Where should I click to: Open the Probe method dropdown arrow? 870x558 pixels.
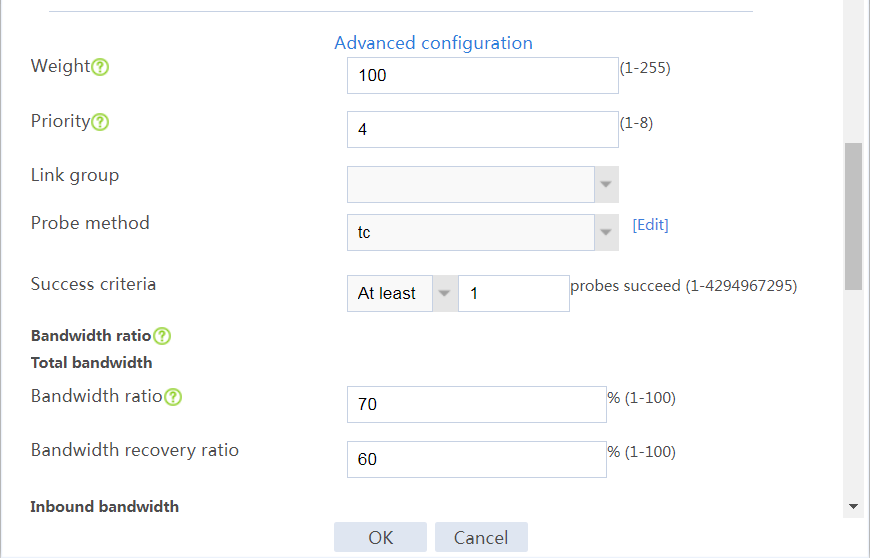(606, 232)
